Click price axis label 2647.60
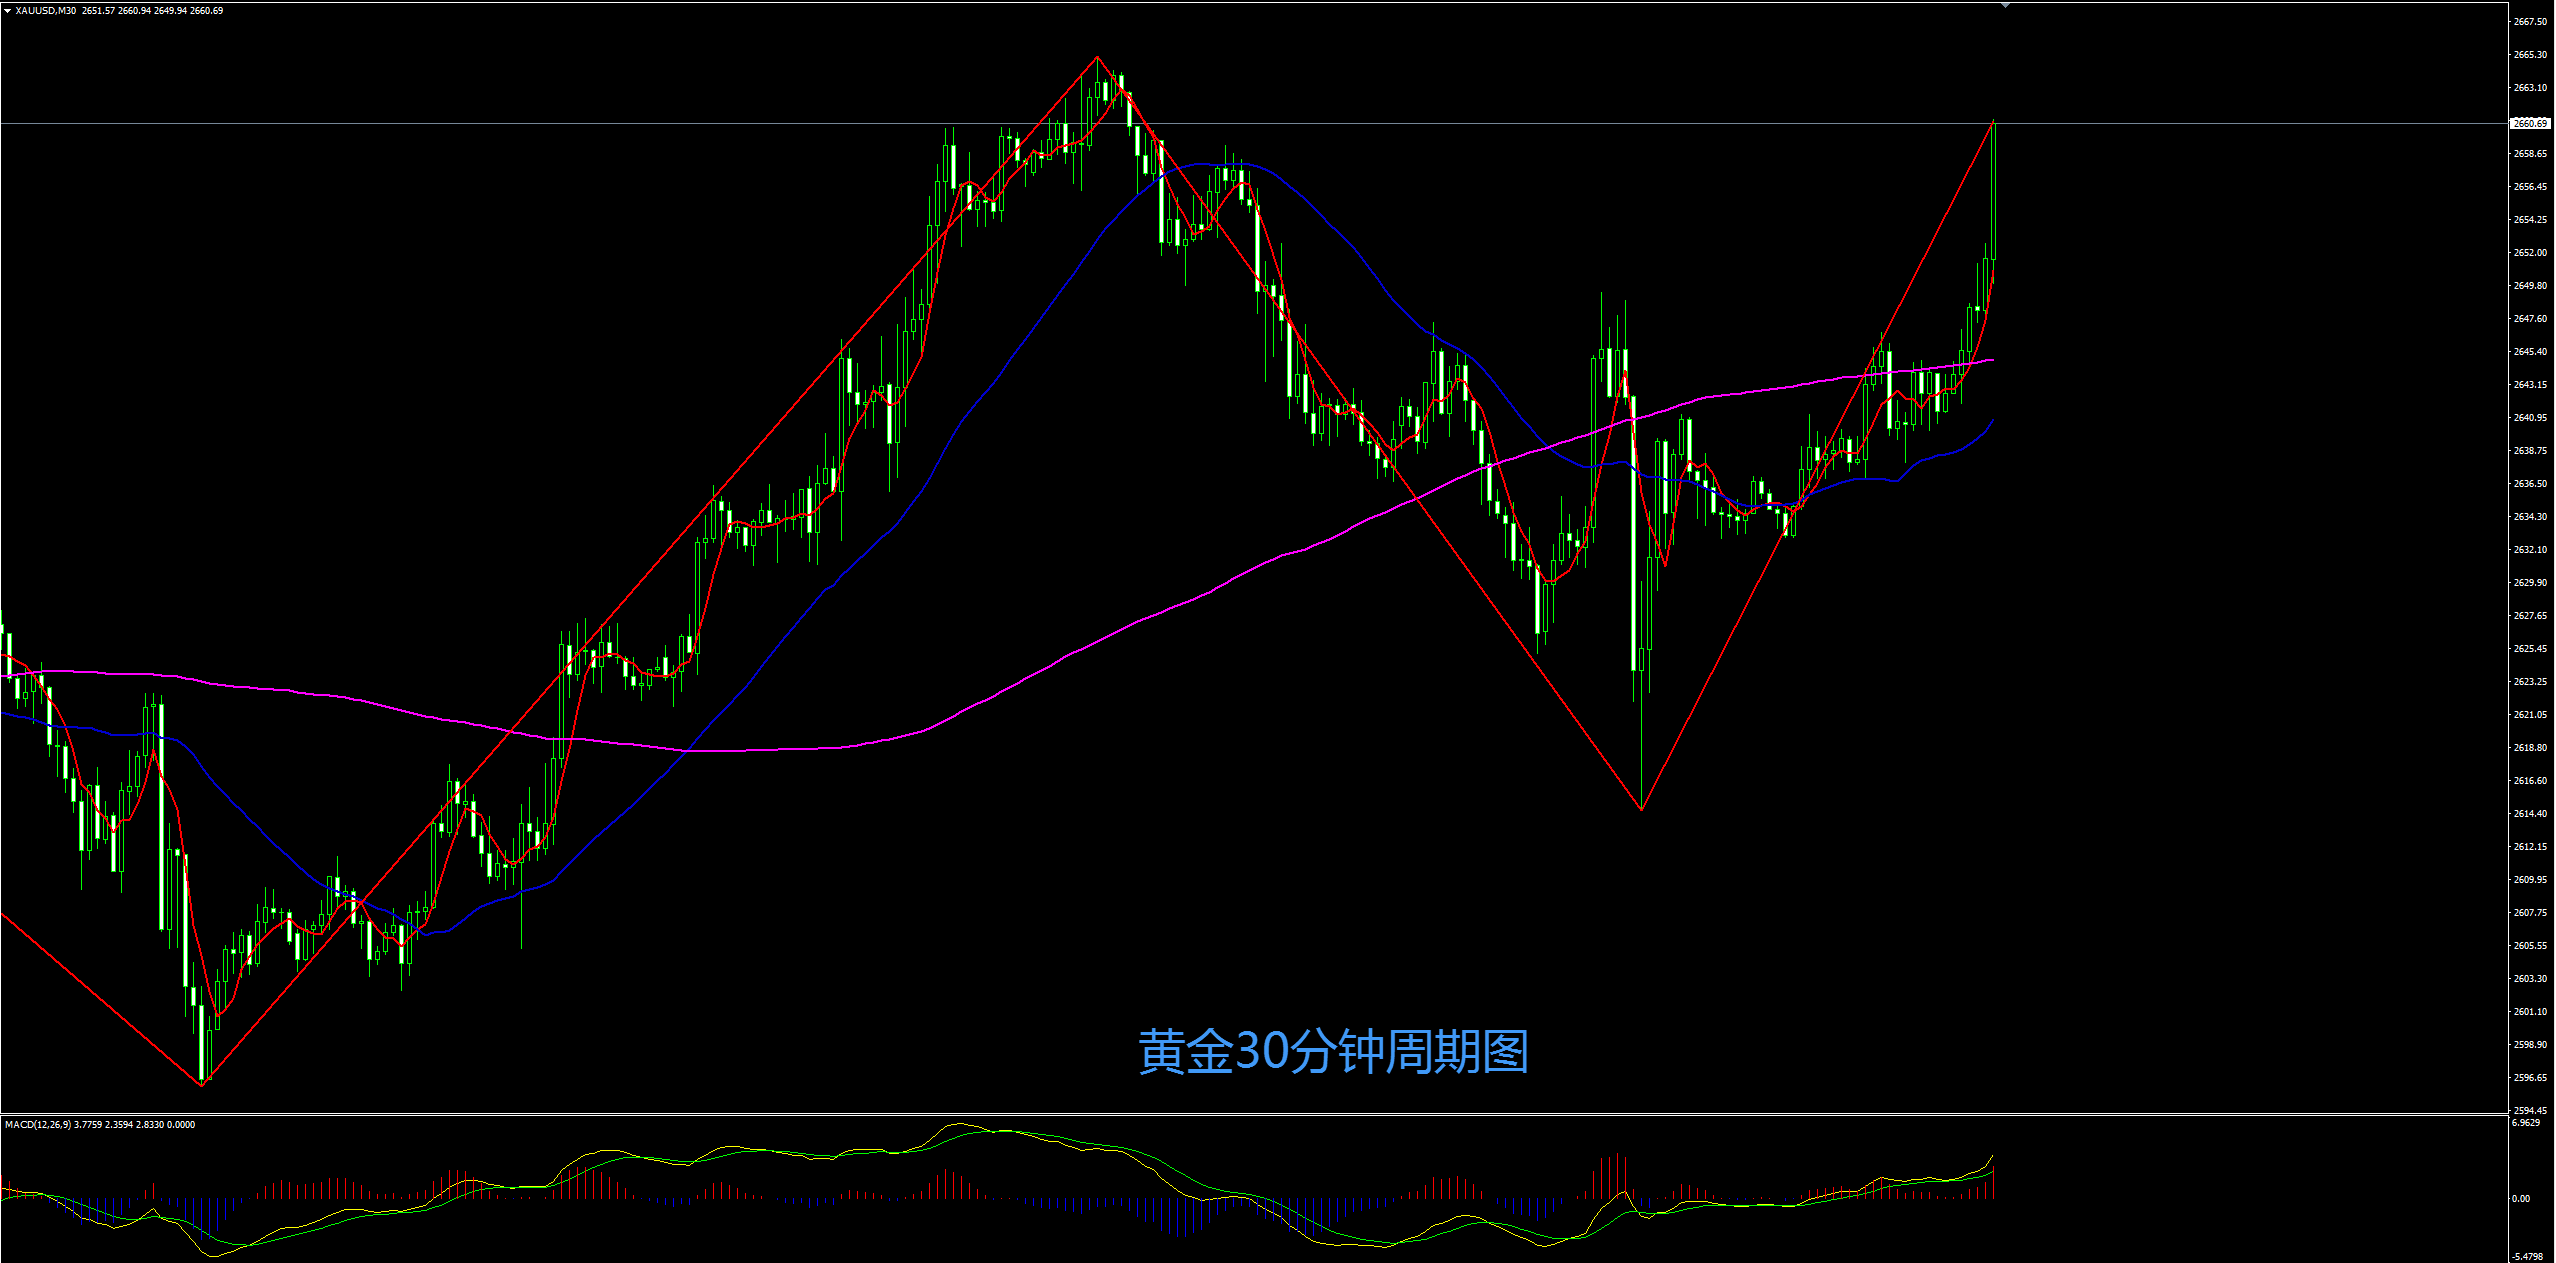 point(2530,319)
